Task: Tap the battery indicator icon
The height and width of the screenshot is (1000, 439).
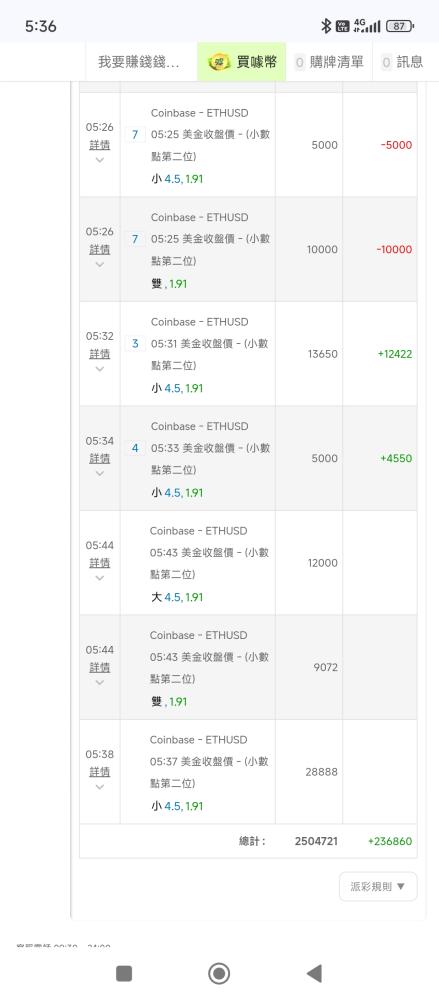Action: coord(400,26)
